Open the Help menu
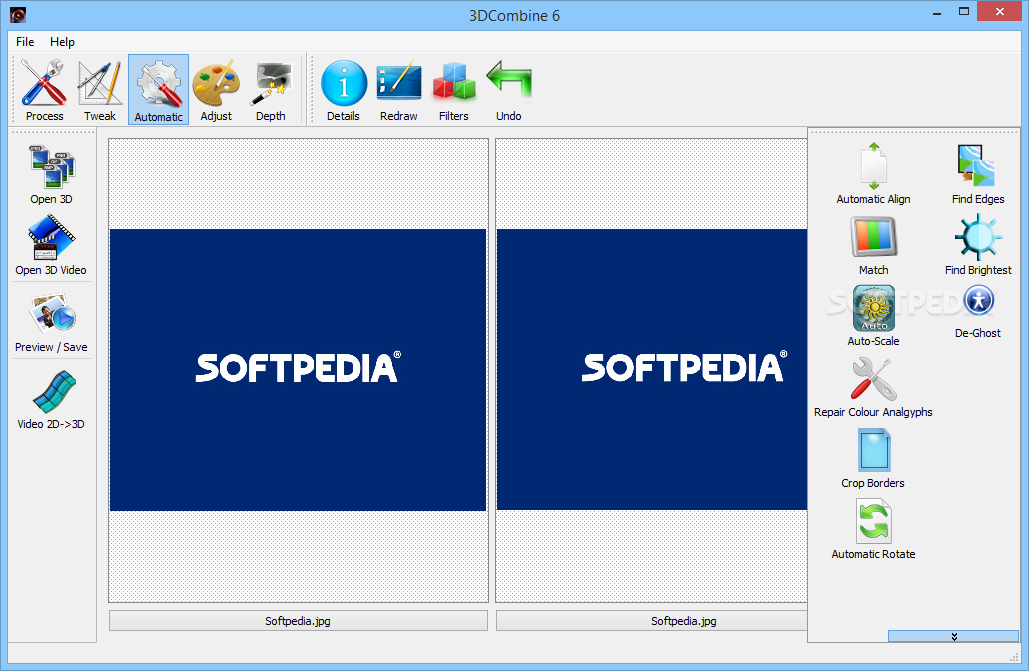This screenshot has height=671, width=1029. point(62,41)
